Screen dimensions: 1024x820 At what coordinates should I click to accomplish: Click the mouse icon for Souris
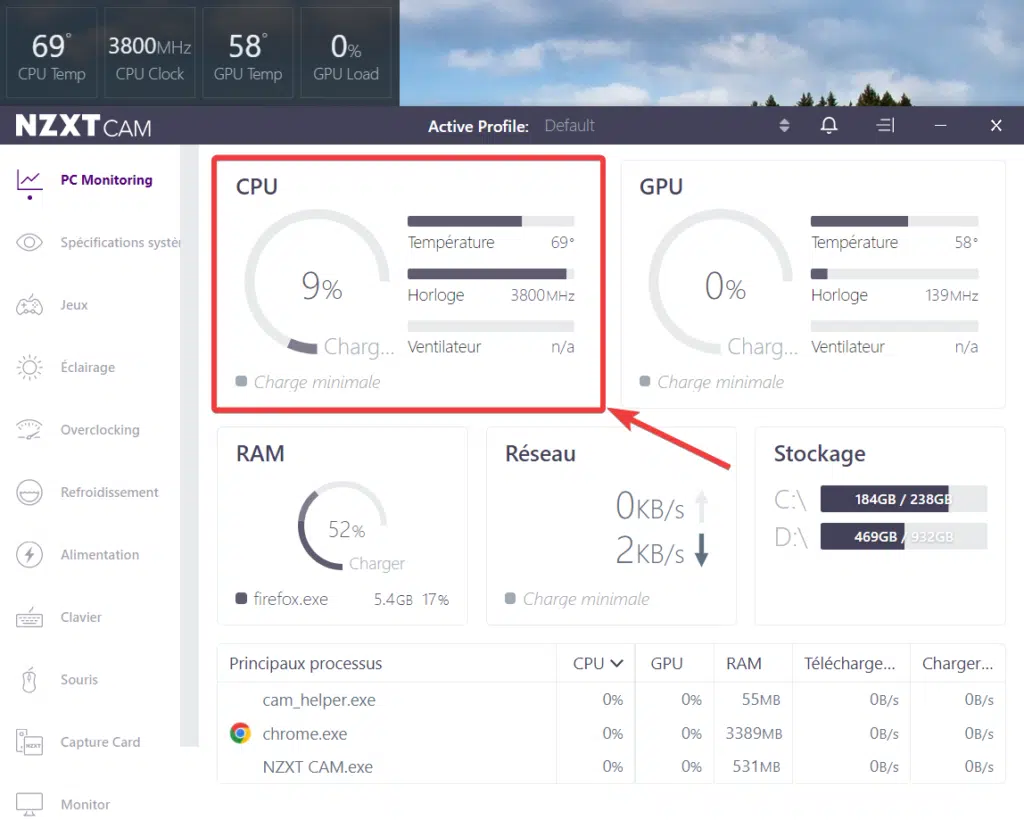29,680
